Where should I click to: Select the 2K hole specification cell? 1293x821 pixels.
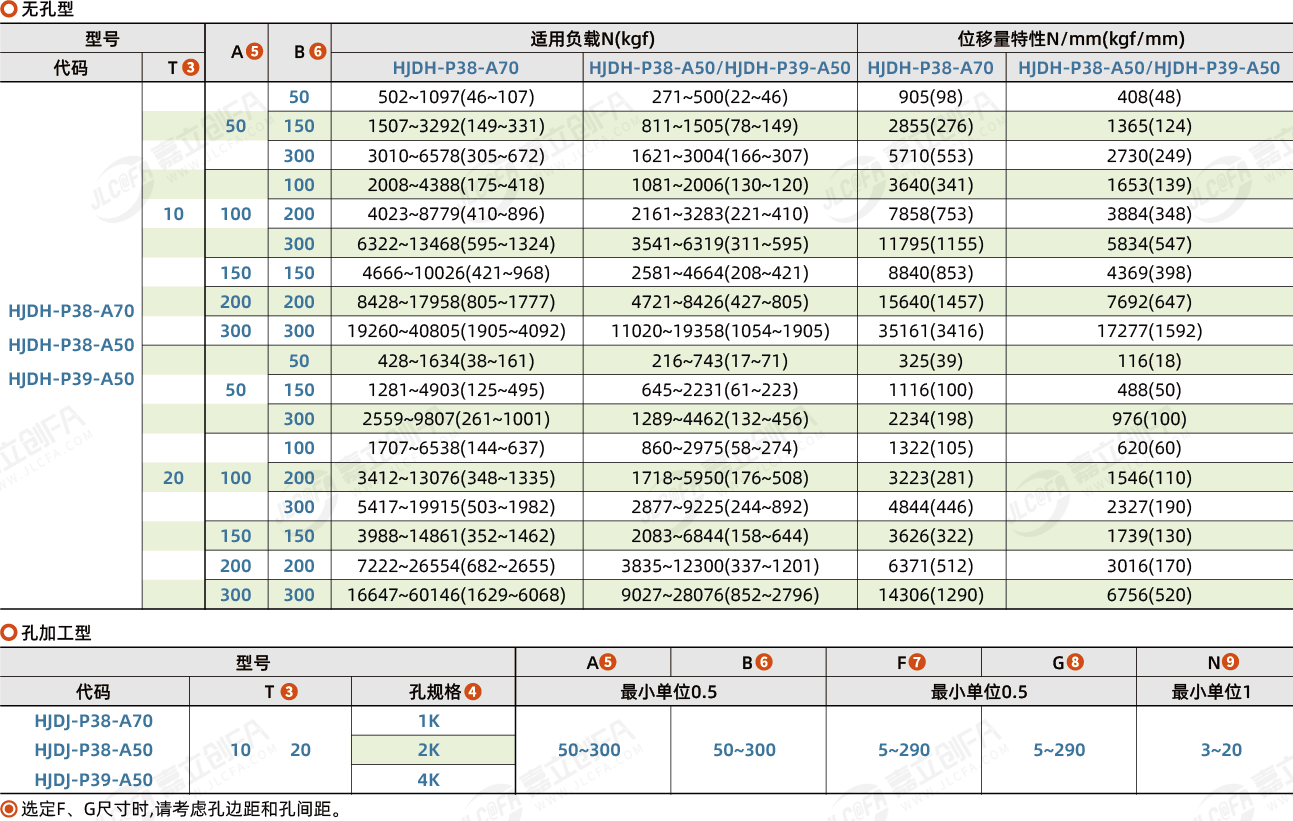[429, 750]
